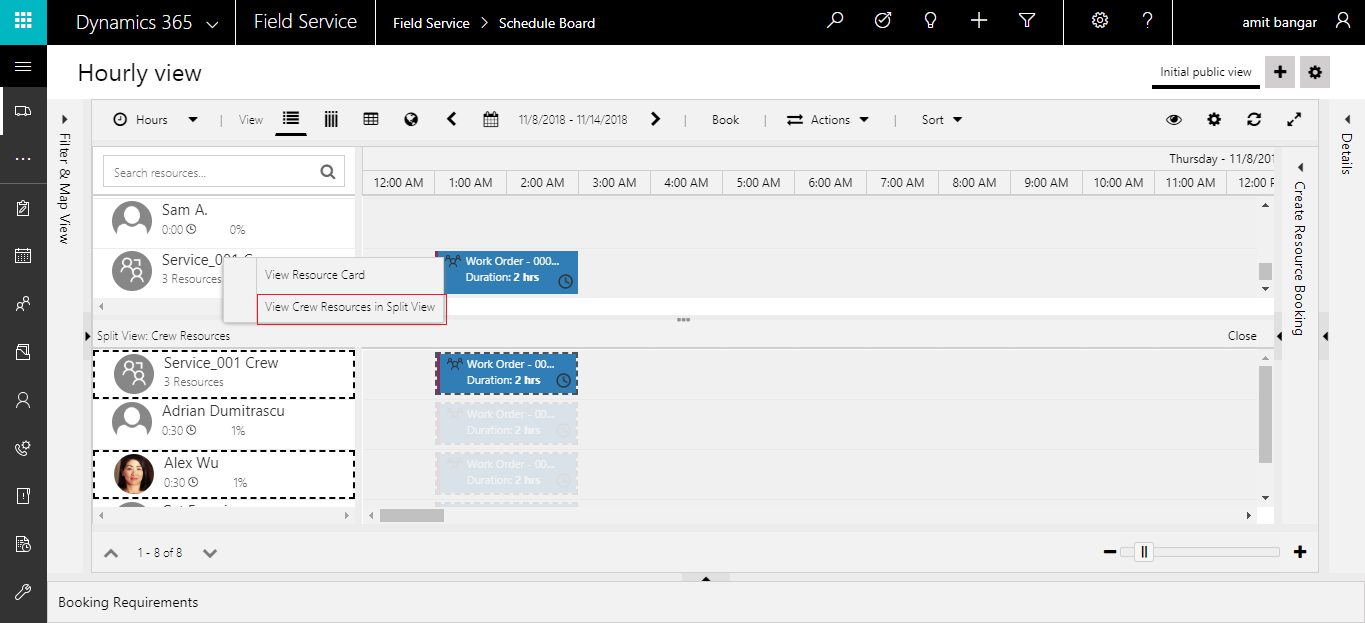The height and width of the screenshot is (623, 1365).
Task: Click the split view vertical scrollbar
Action: point(1265,414)
